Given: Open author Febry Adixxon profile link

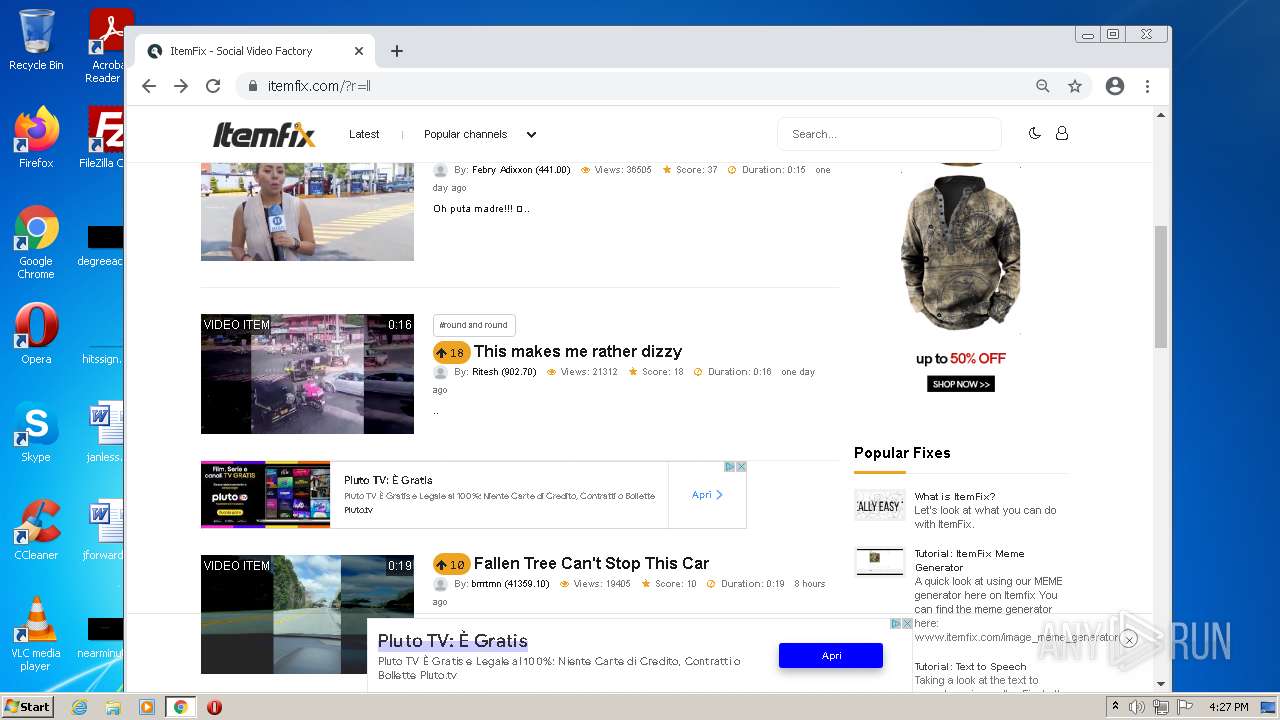Looking at the screenshot, I should 521,170.
